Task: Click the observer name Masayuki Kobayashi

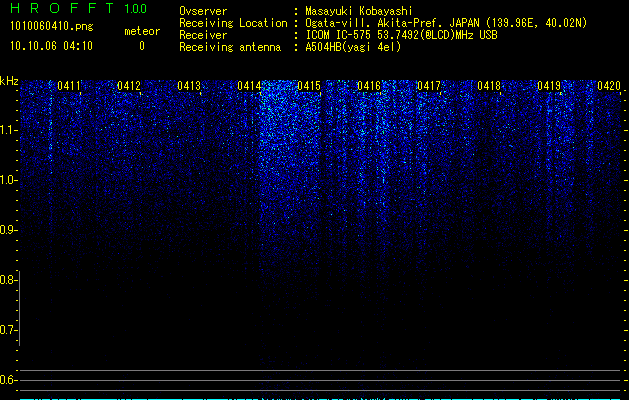Action: click(x=359, y=11)
